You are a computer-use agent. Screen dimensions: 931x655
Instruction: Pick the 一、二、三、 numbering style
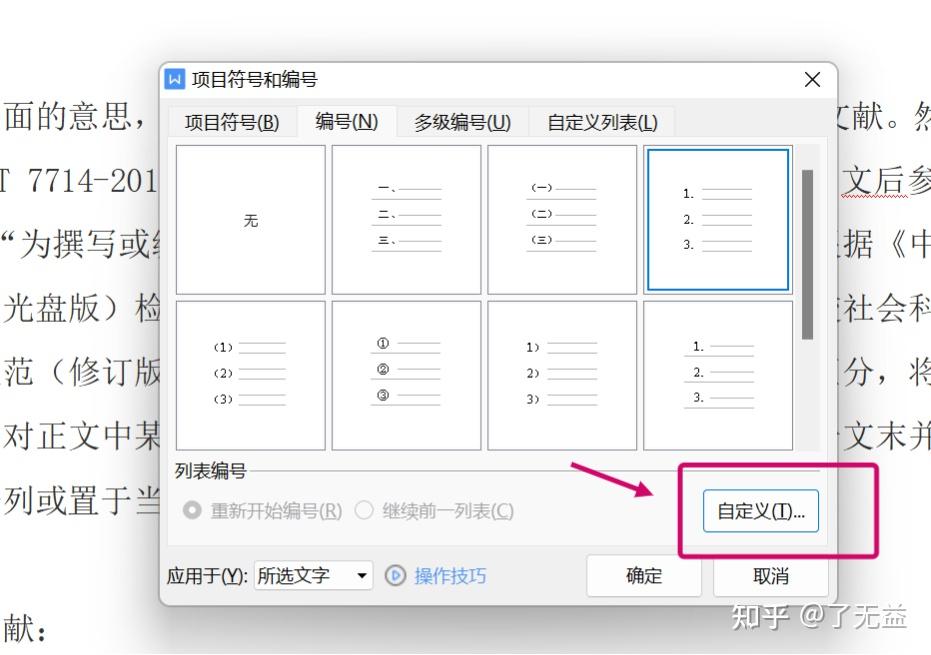(406, 220)
